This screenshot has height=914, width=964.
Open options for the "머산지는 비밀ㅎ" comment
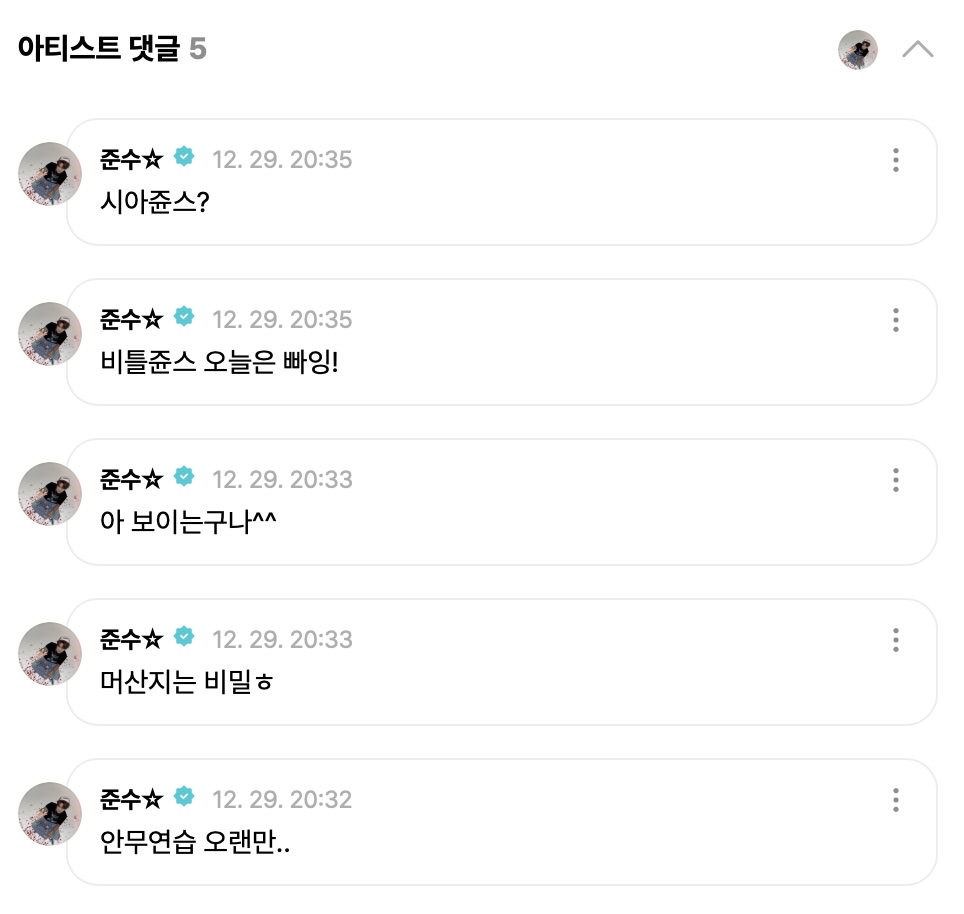click(896, 640)
